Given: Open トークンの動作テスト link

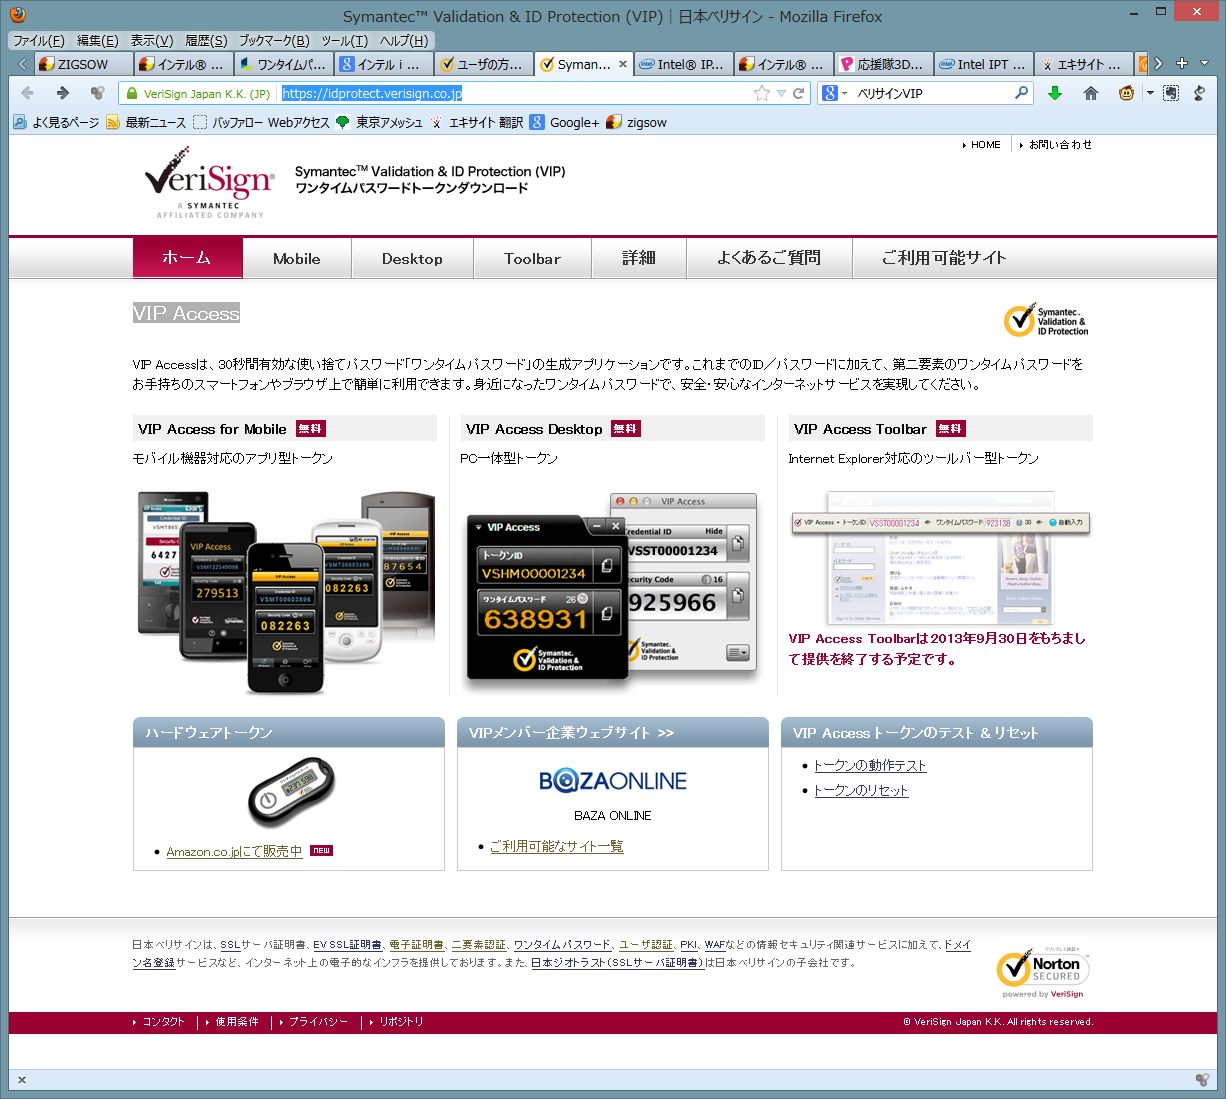Looking at the screenshot, I should pyautogui.click(x=870, y=766).
